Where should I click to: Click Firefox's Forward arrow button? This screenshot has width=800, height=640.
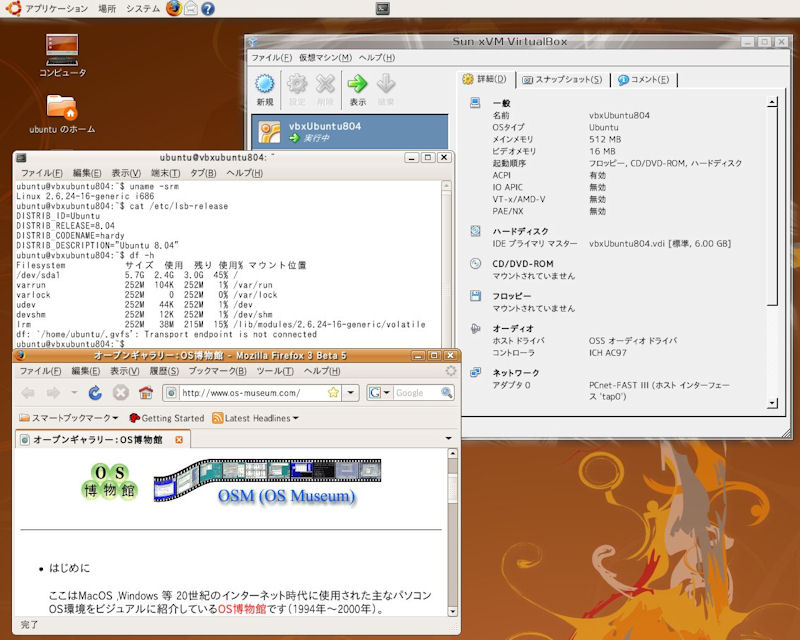53,392
